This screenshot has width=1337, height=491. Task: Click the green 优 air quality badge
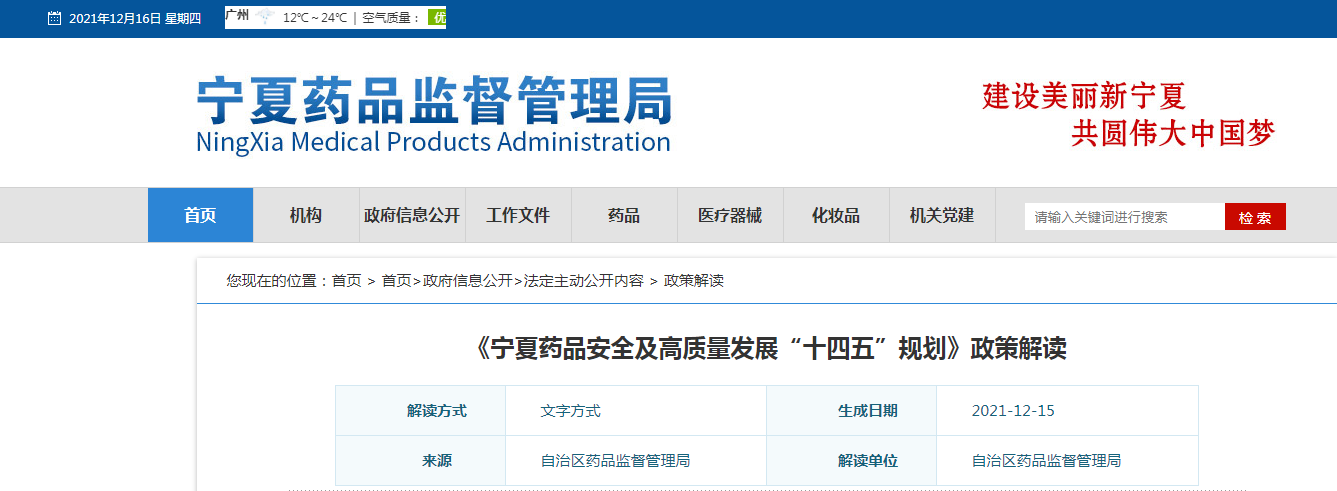(x=436, y=18)
